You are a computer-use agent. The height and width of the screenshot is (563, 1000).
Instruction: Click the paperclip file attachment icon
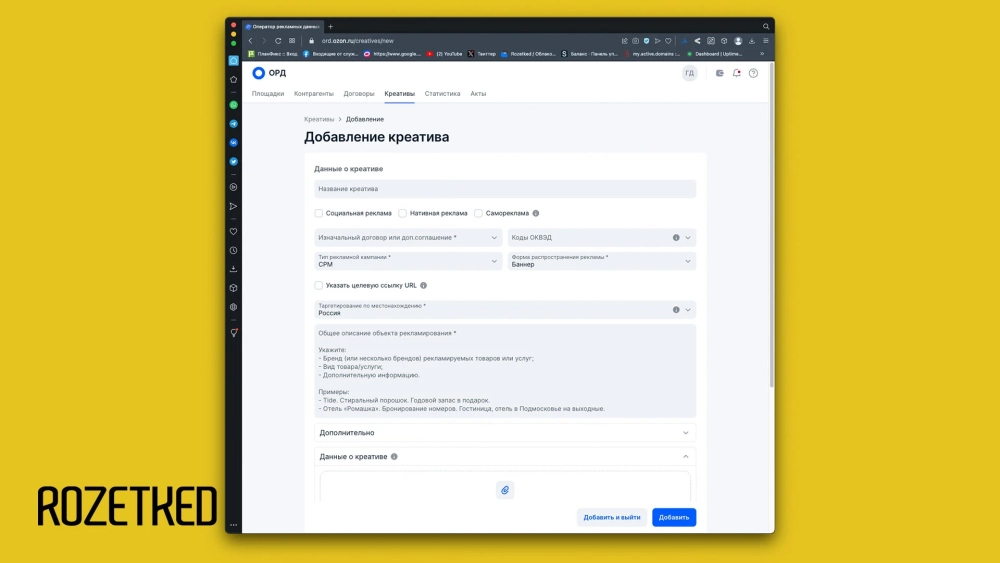click(505, 490)
